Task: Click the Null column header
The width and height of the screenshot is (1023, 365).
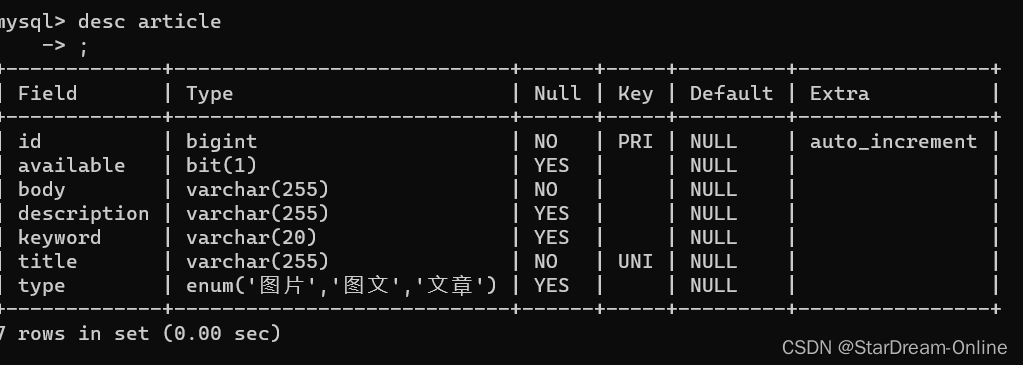Action: [x=557, y=93]
